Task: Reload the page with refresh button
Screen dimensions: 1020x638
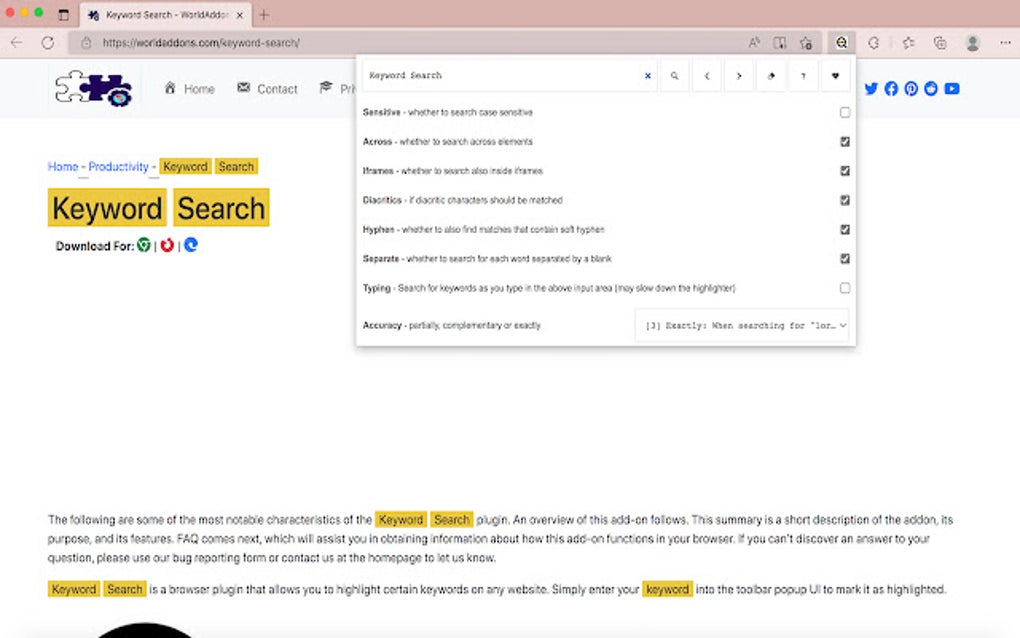Action: click(47, 43)
